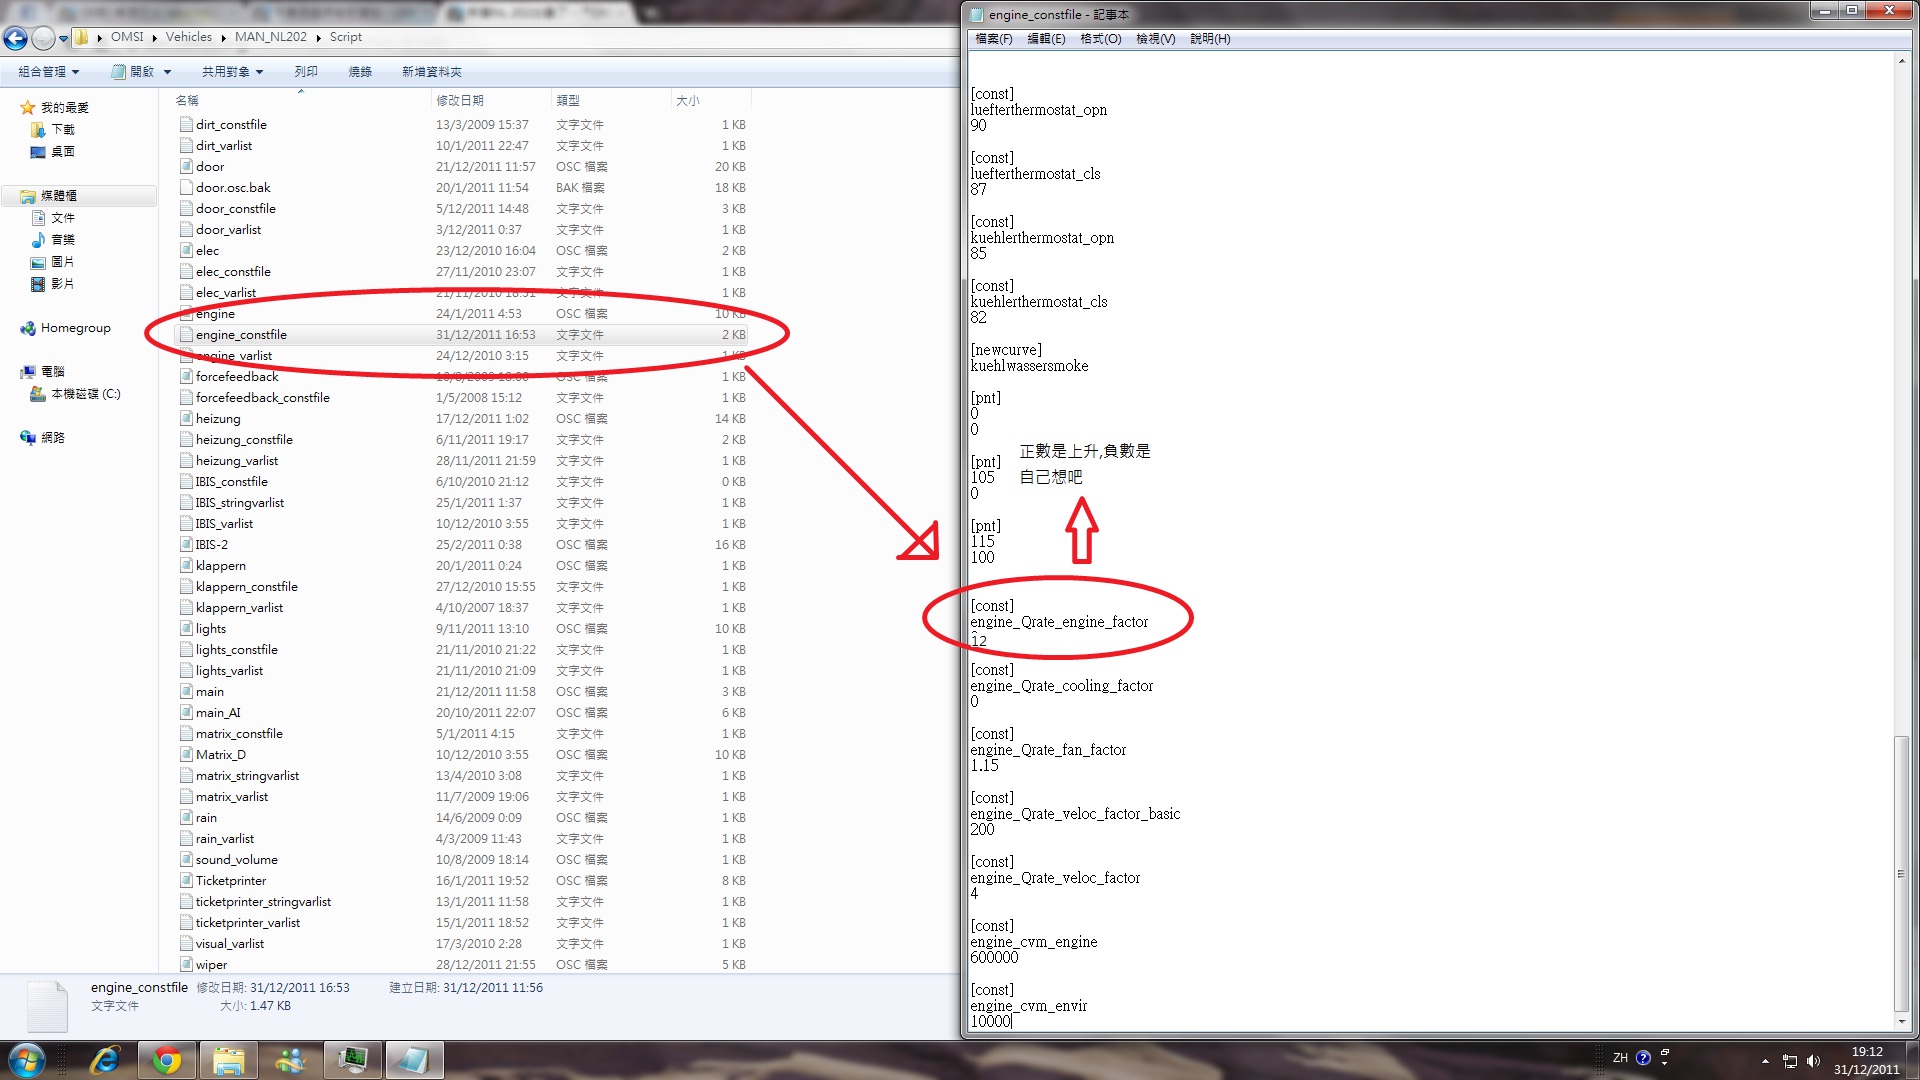Click the Homegroup icon in the sidebar
Image resolution: width=1920 pixels, height=1080 pixels.
(x=27, y=328)
